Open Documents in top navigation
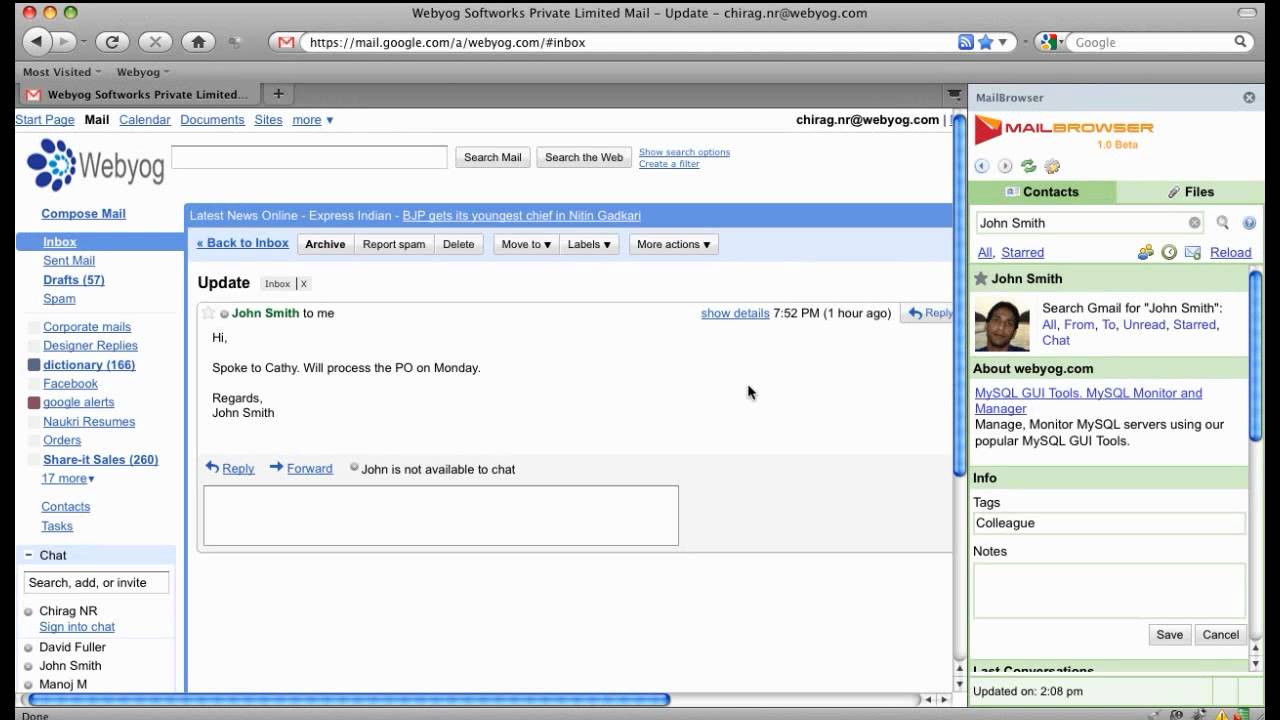The height and width of the screenshot is (720, 1280). 212,120
